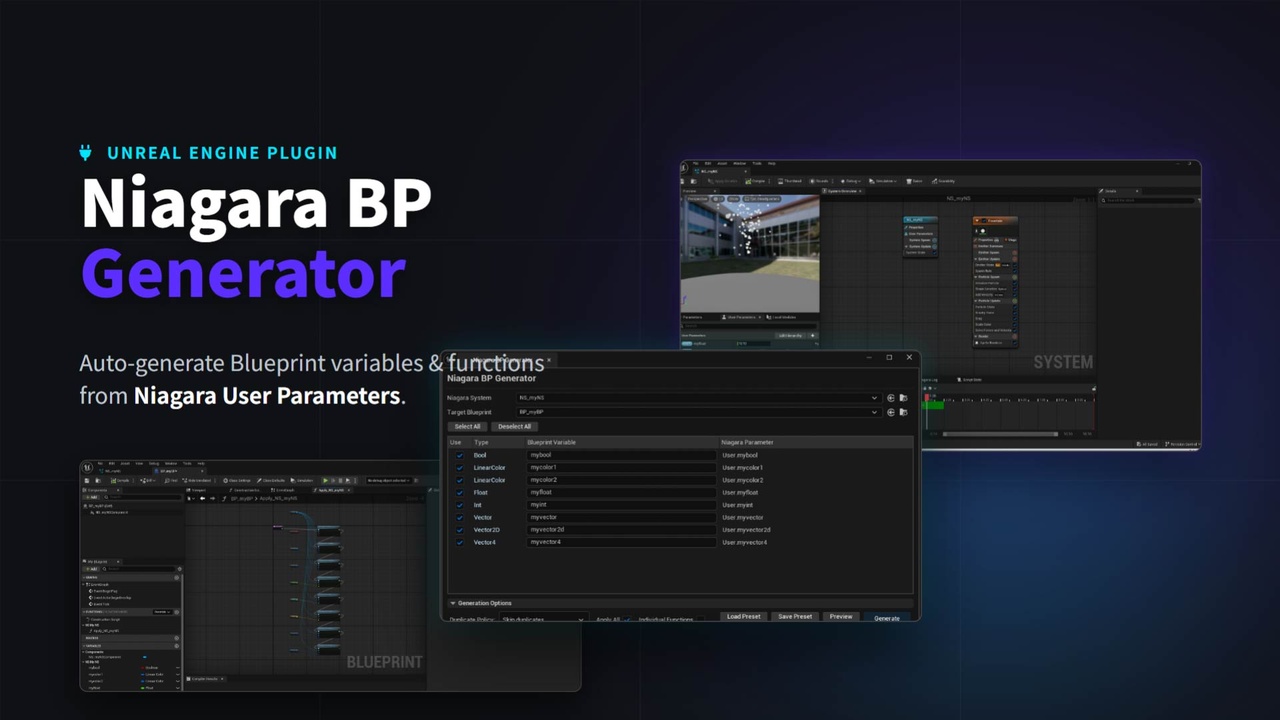
Task: Click plug icon beside Unreal Engine Plugin
Action: click(x=86, y=152)
